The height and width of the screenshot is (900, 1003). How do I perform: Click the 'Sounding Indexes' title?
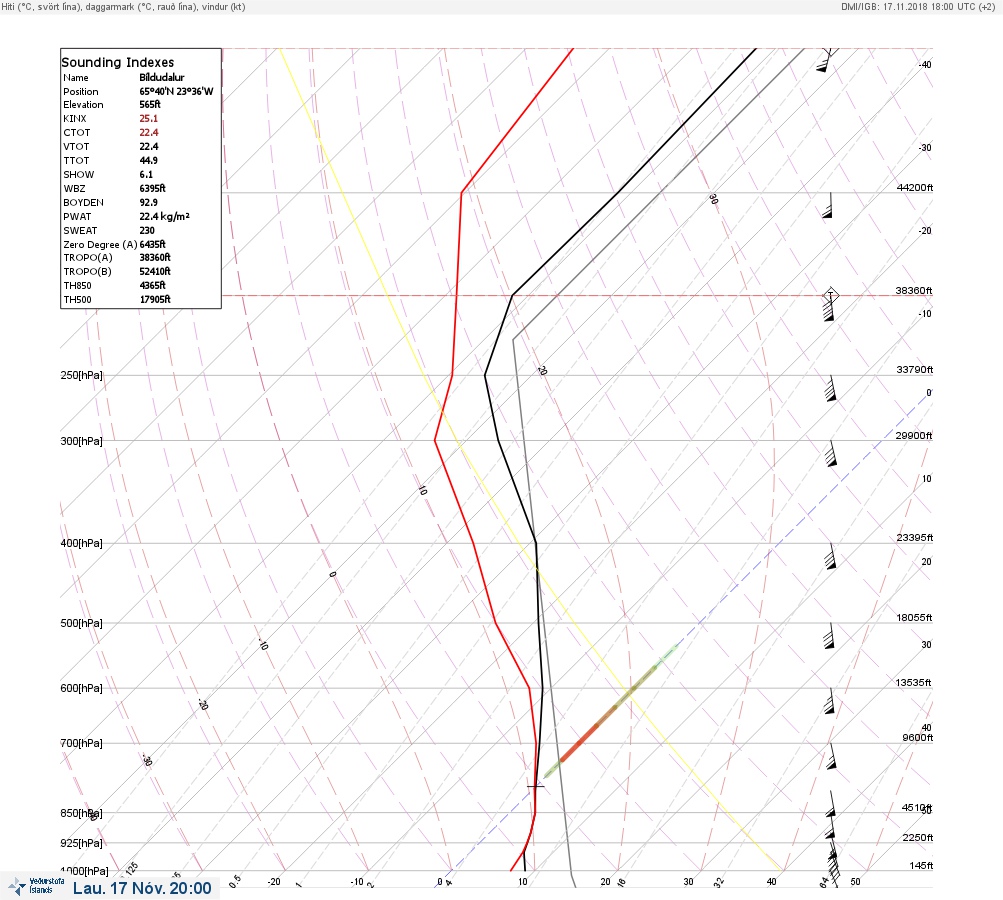(118, 62)
